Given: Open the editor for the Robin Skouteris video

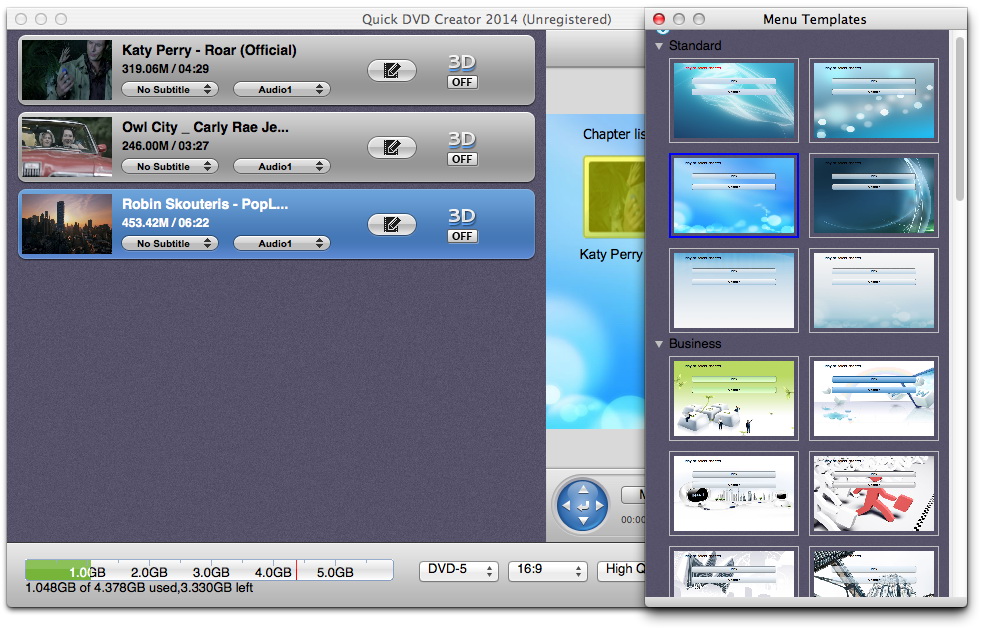Looking at the screenshot, I should pyautogui.click(x=392, y=224).
